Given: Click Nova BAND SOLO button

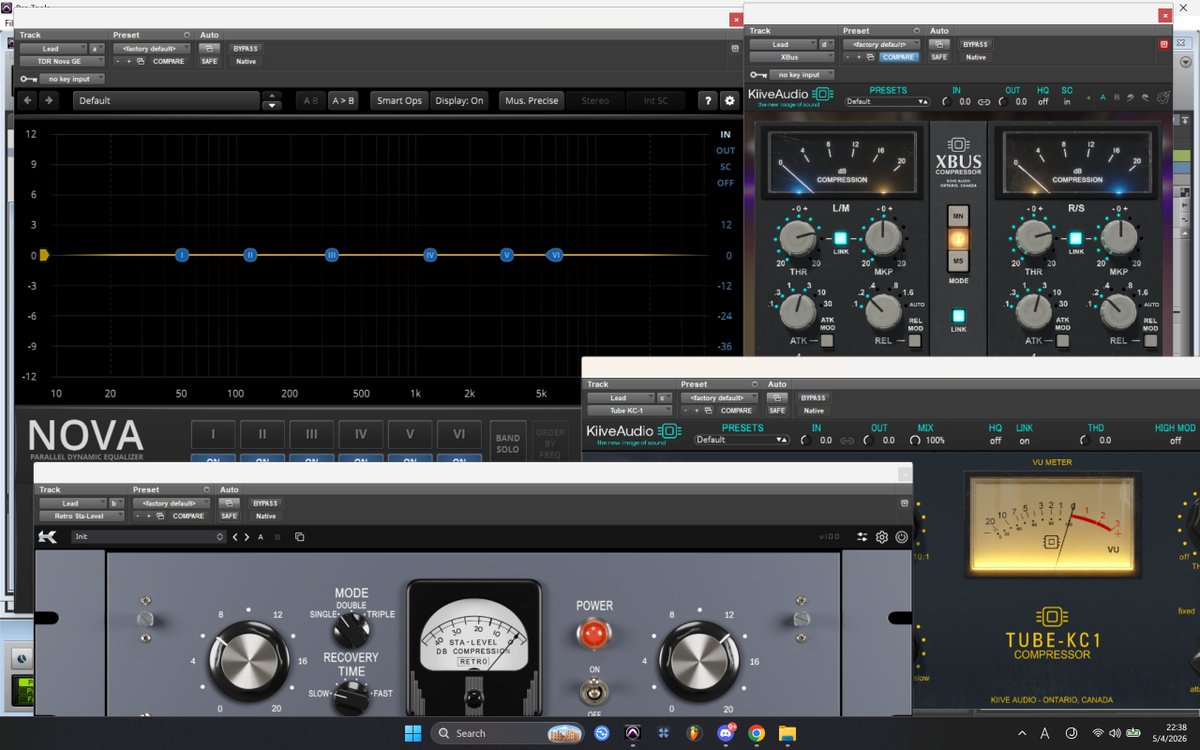Looking at the screenshot, I should [x=508, y=444].
